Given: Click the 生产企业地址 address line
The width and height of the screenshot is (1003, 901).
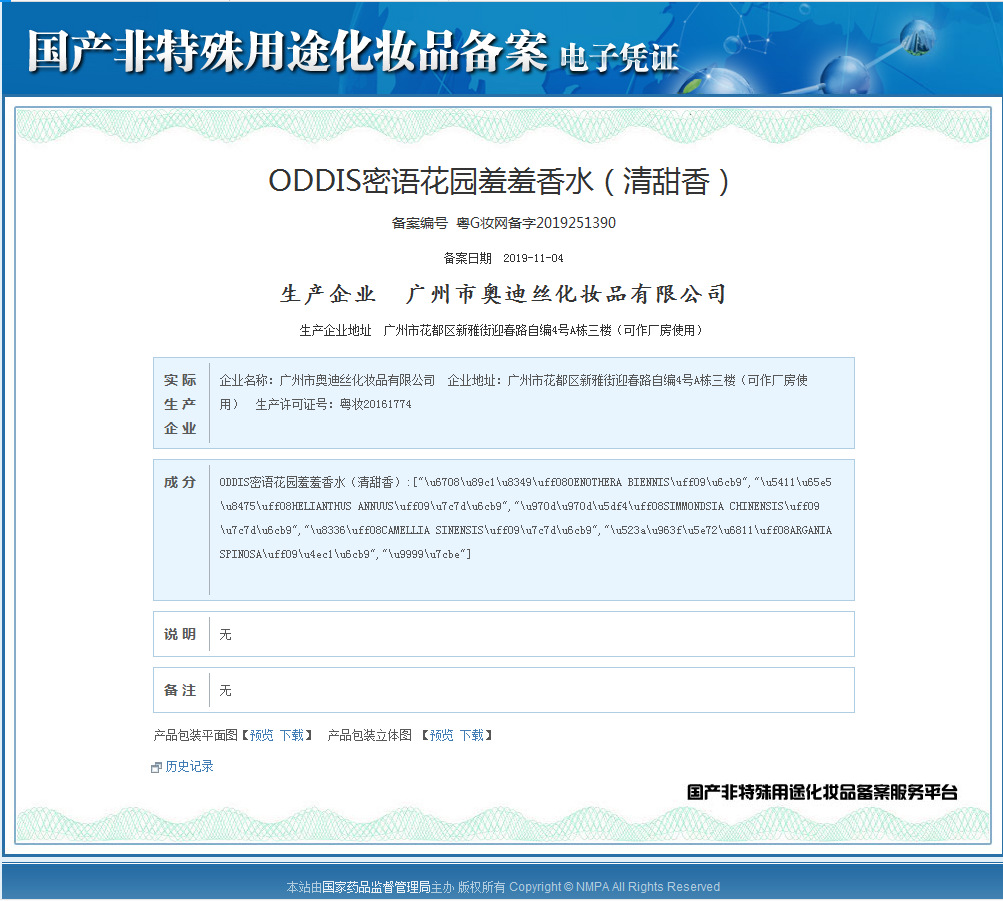Looking at the screenshot, I should coord(501,331).
